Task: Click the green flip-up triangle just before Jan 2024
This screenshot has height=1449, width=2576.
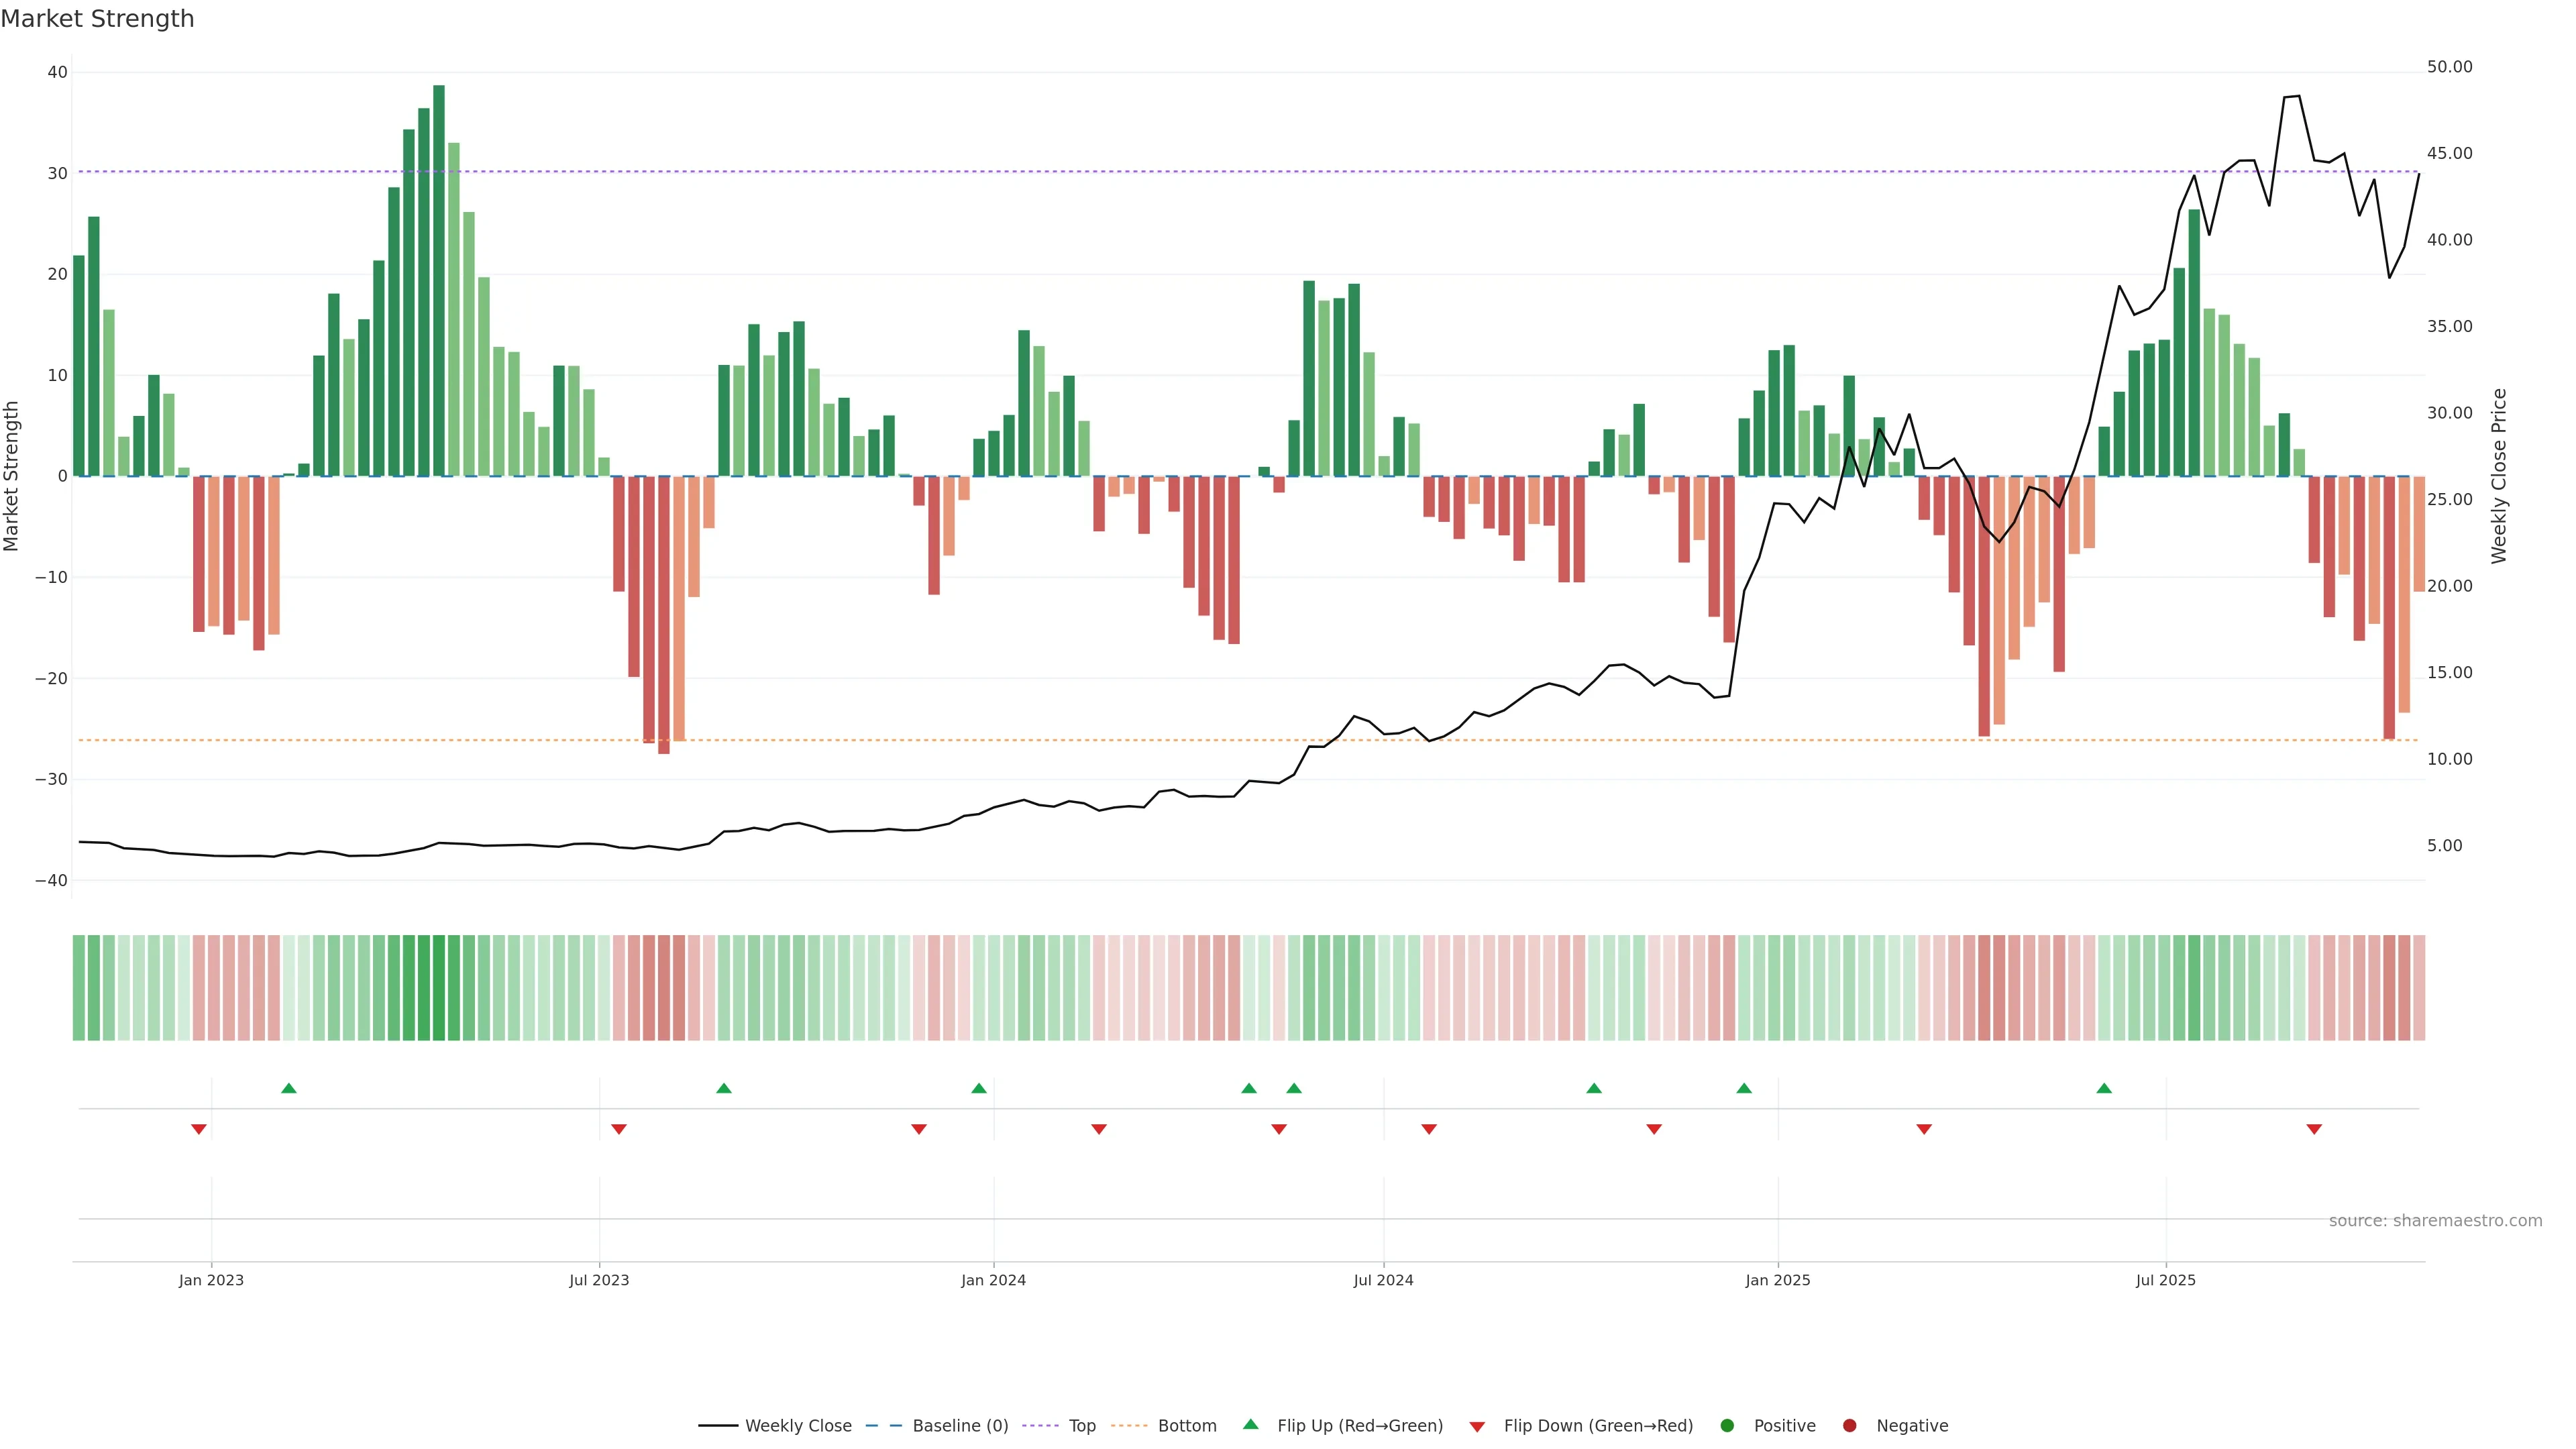Action: click(979, 1088)
